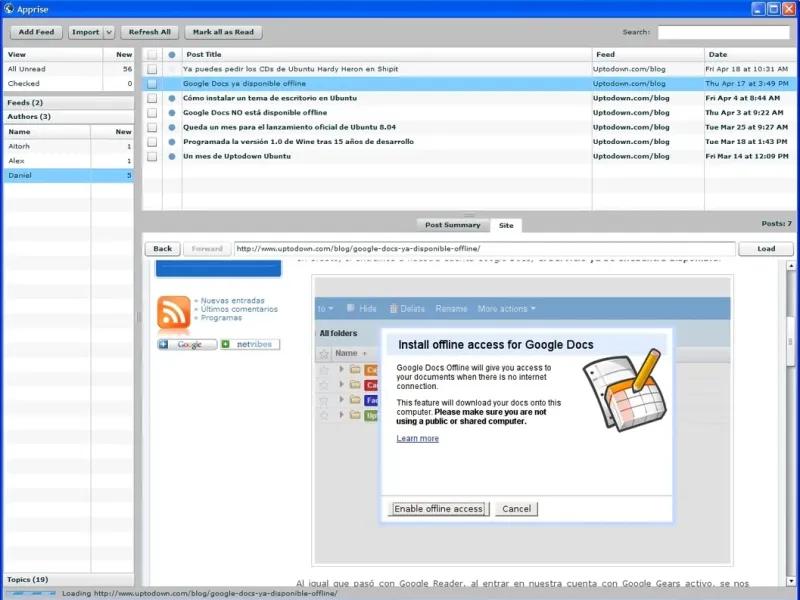
Task: Click the Add to Google button
Action: pos(187,344)
